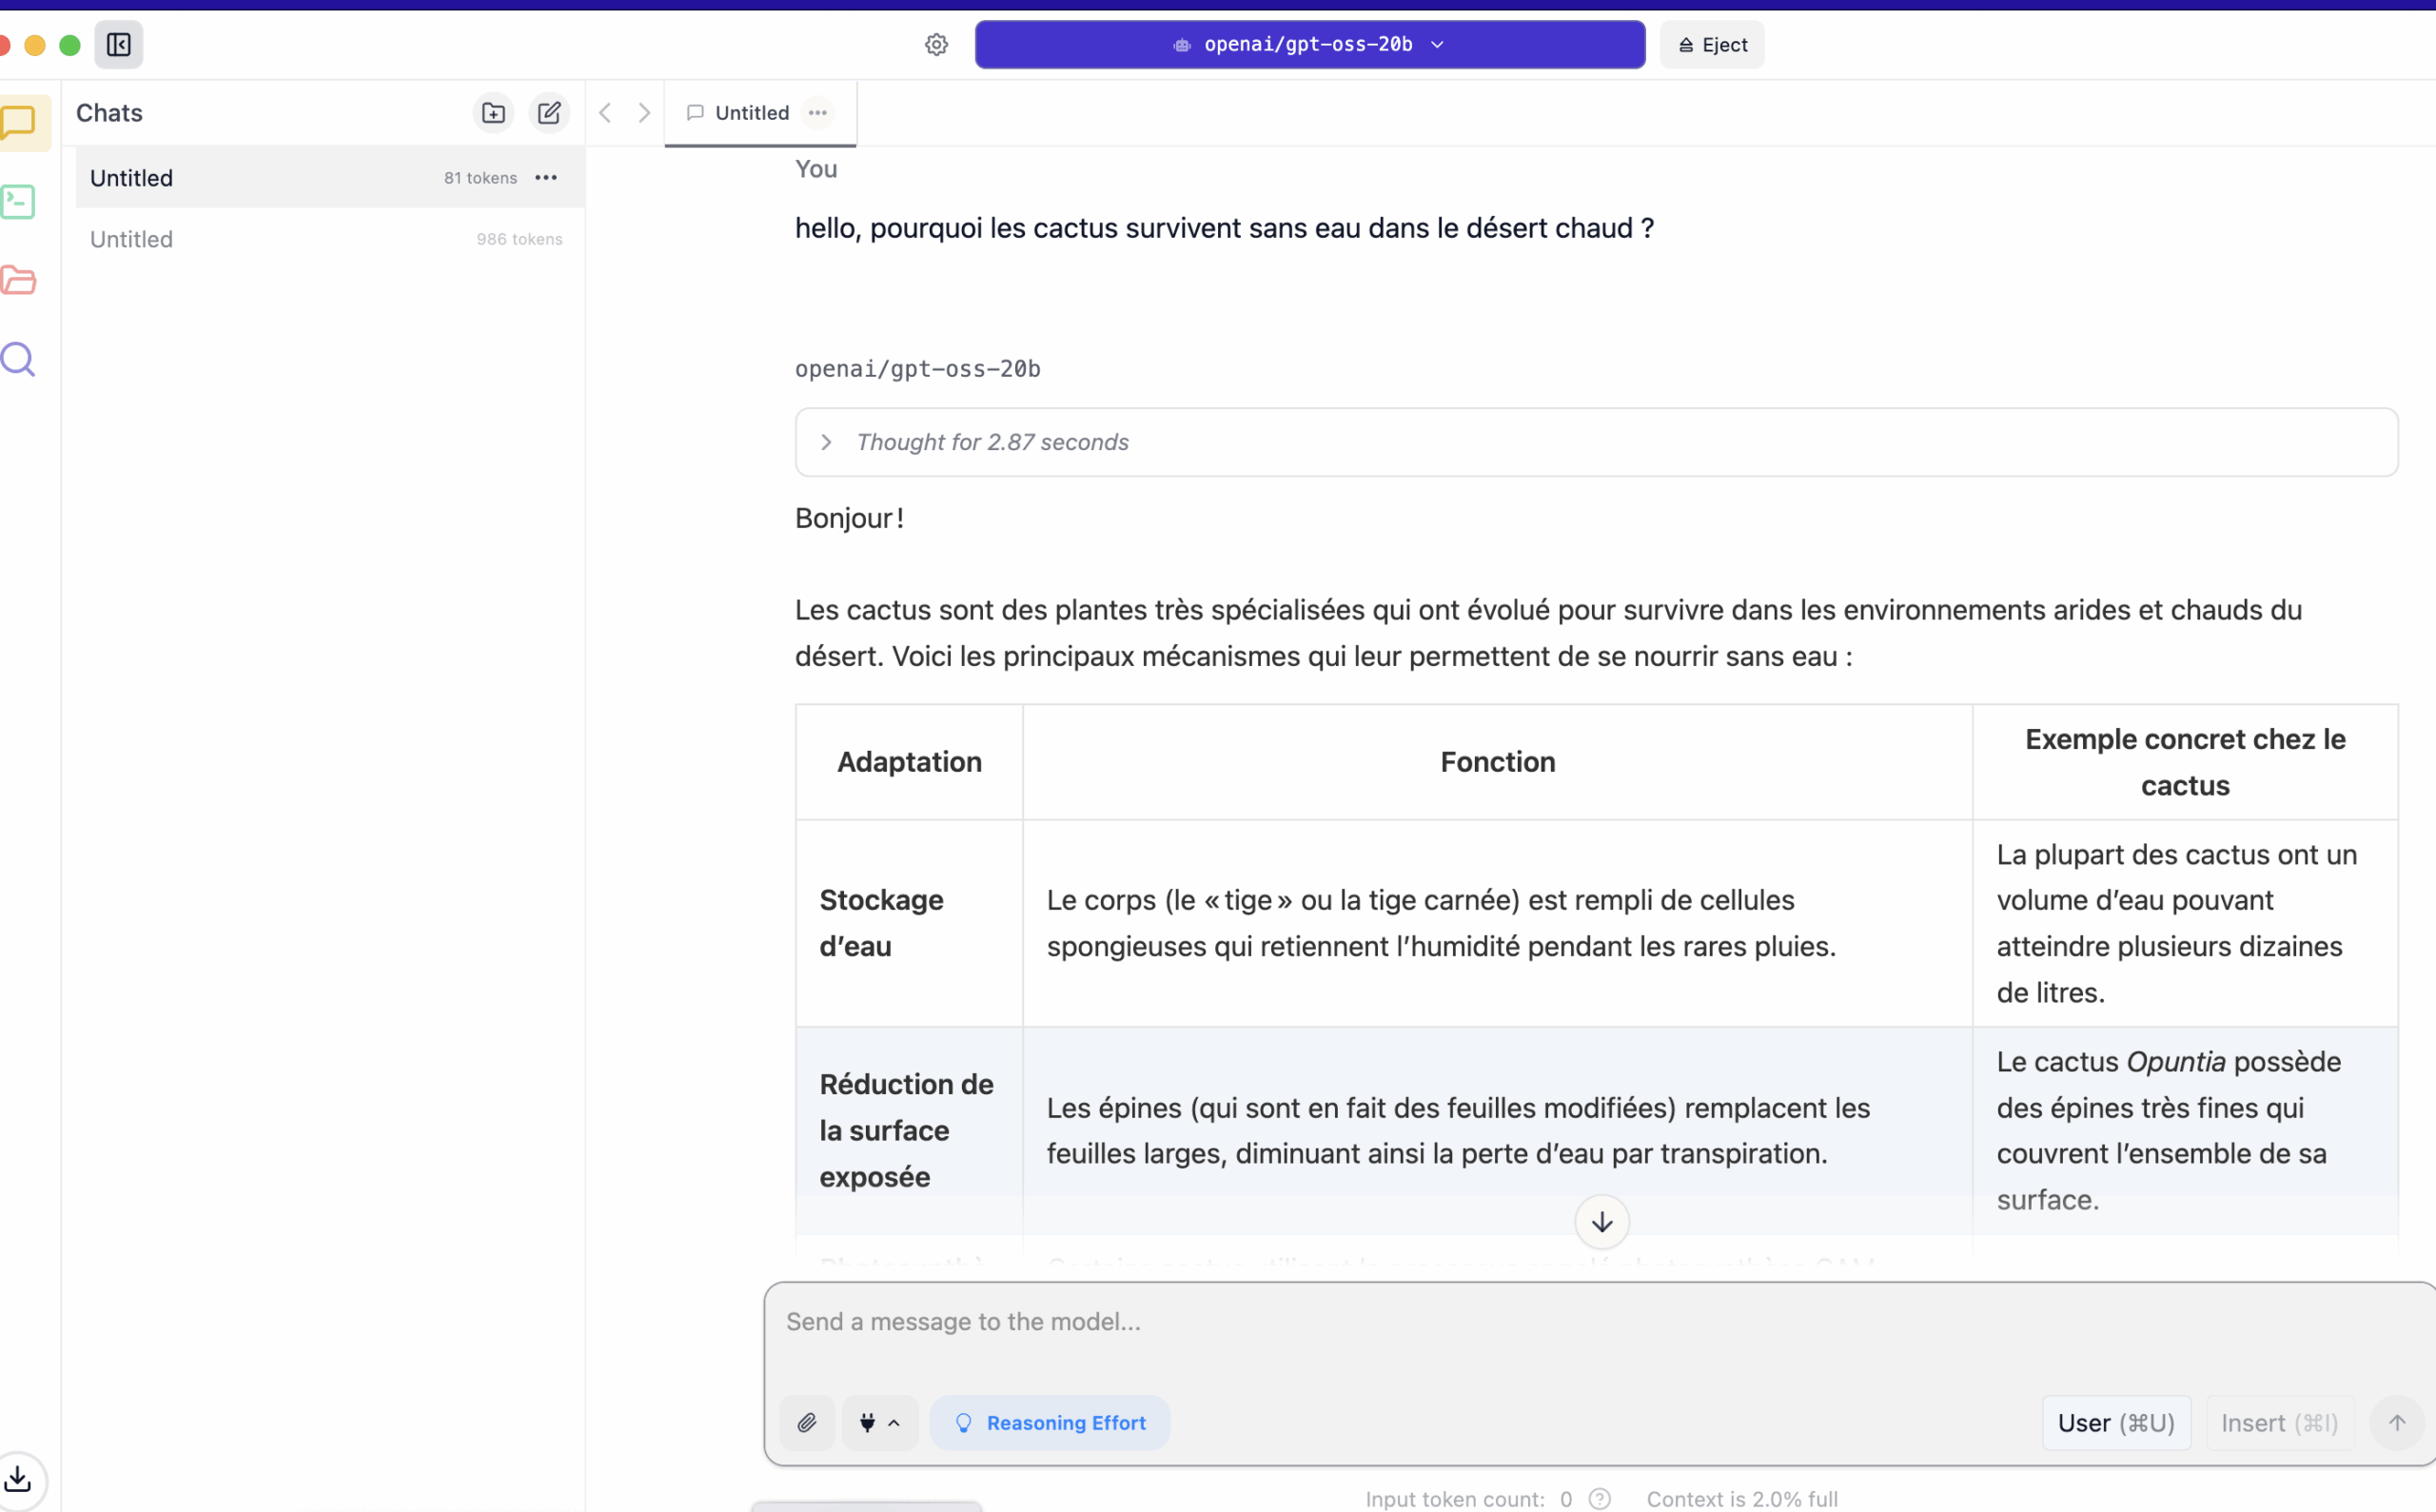Open the Discover search sidebar icon
The height and width of the screenshot is (1512, 2436).
tap(18, 359)
